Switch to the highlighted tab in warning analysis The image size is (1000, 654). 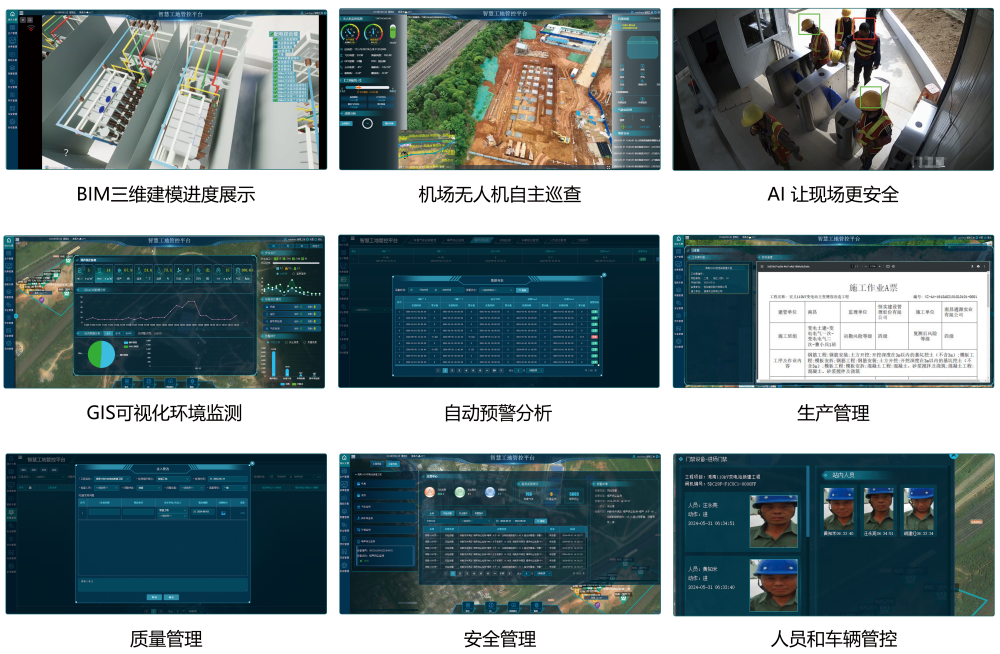(x=483, y=241)
